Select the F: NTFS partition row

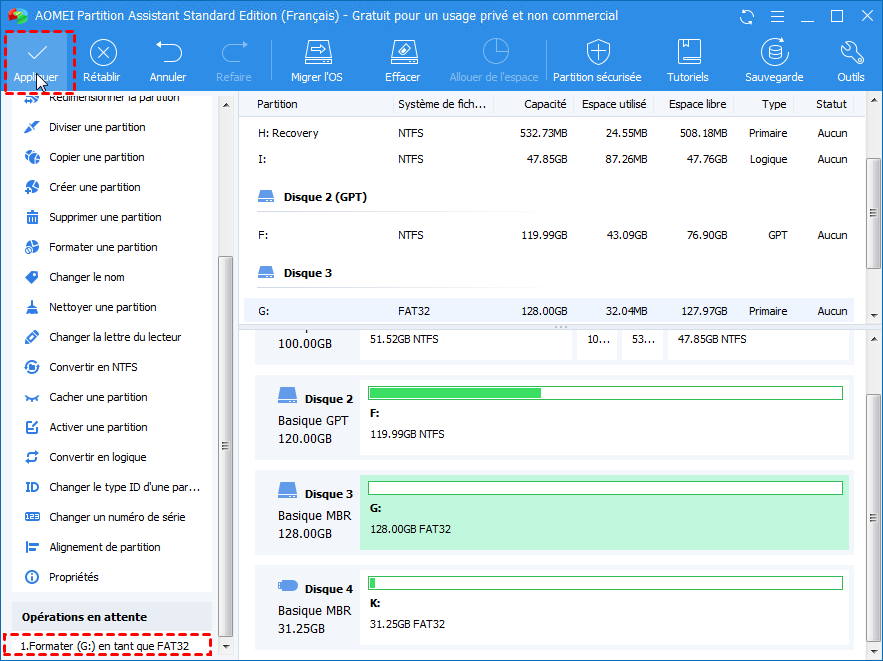(x=549, y=235)
